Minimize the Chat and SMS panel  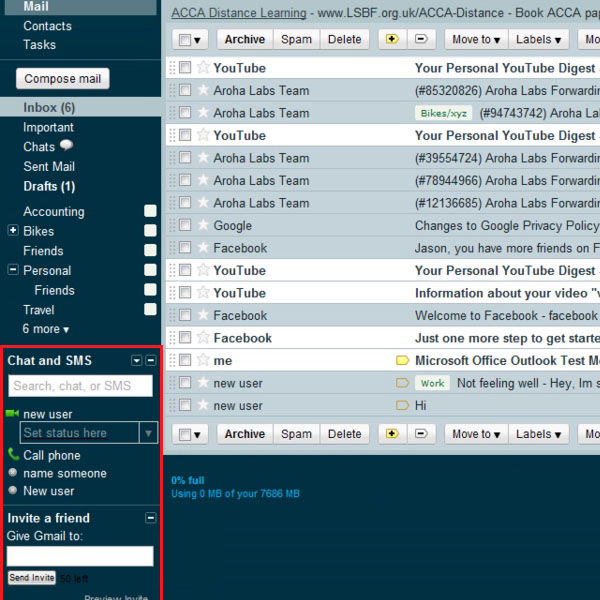pyautogui.click(x=151, y=360)
